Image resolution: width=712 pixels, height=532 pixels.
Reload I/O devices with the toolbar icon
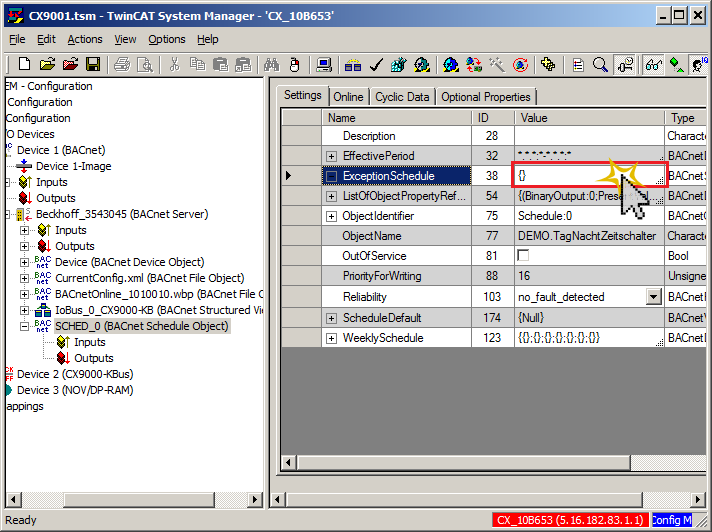(x=474, y=65)
